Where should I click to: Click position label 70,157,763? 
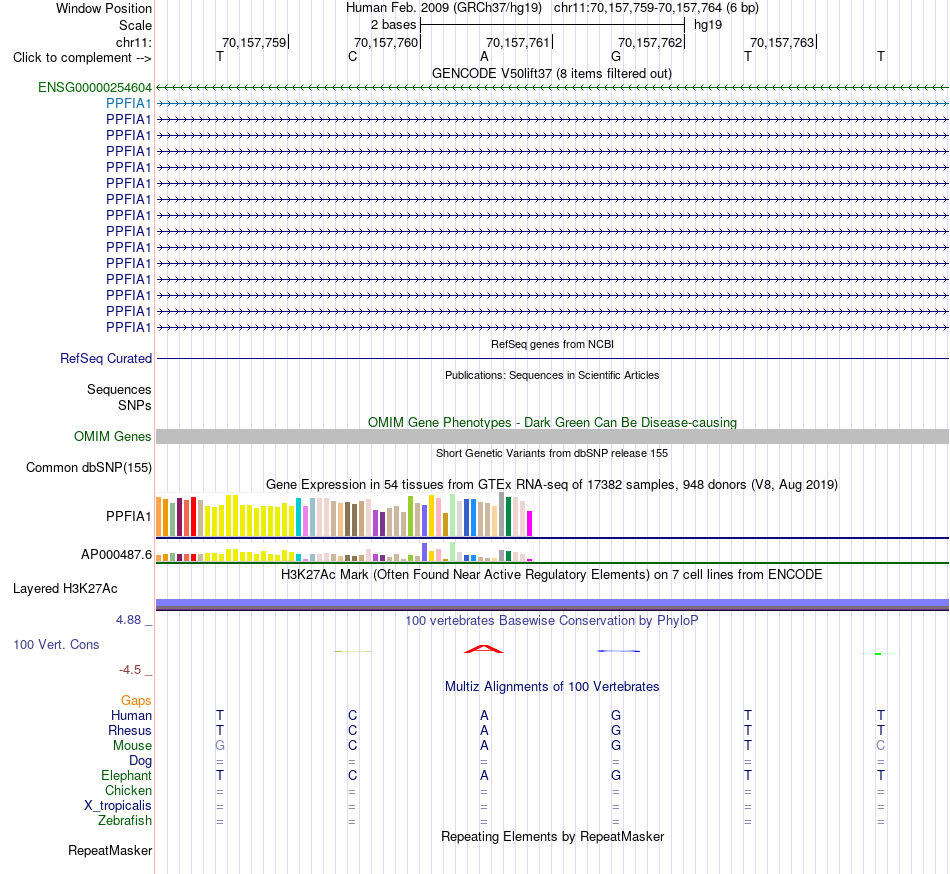[782, 42]
